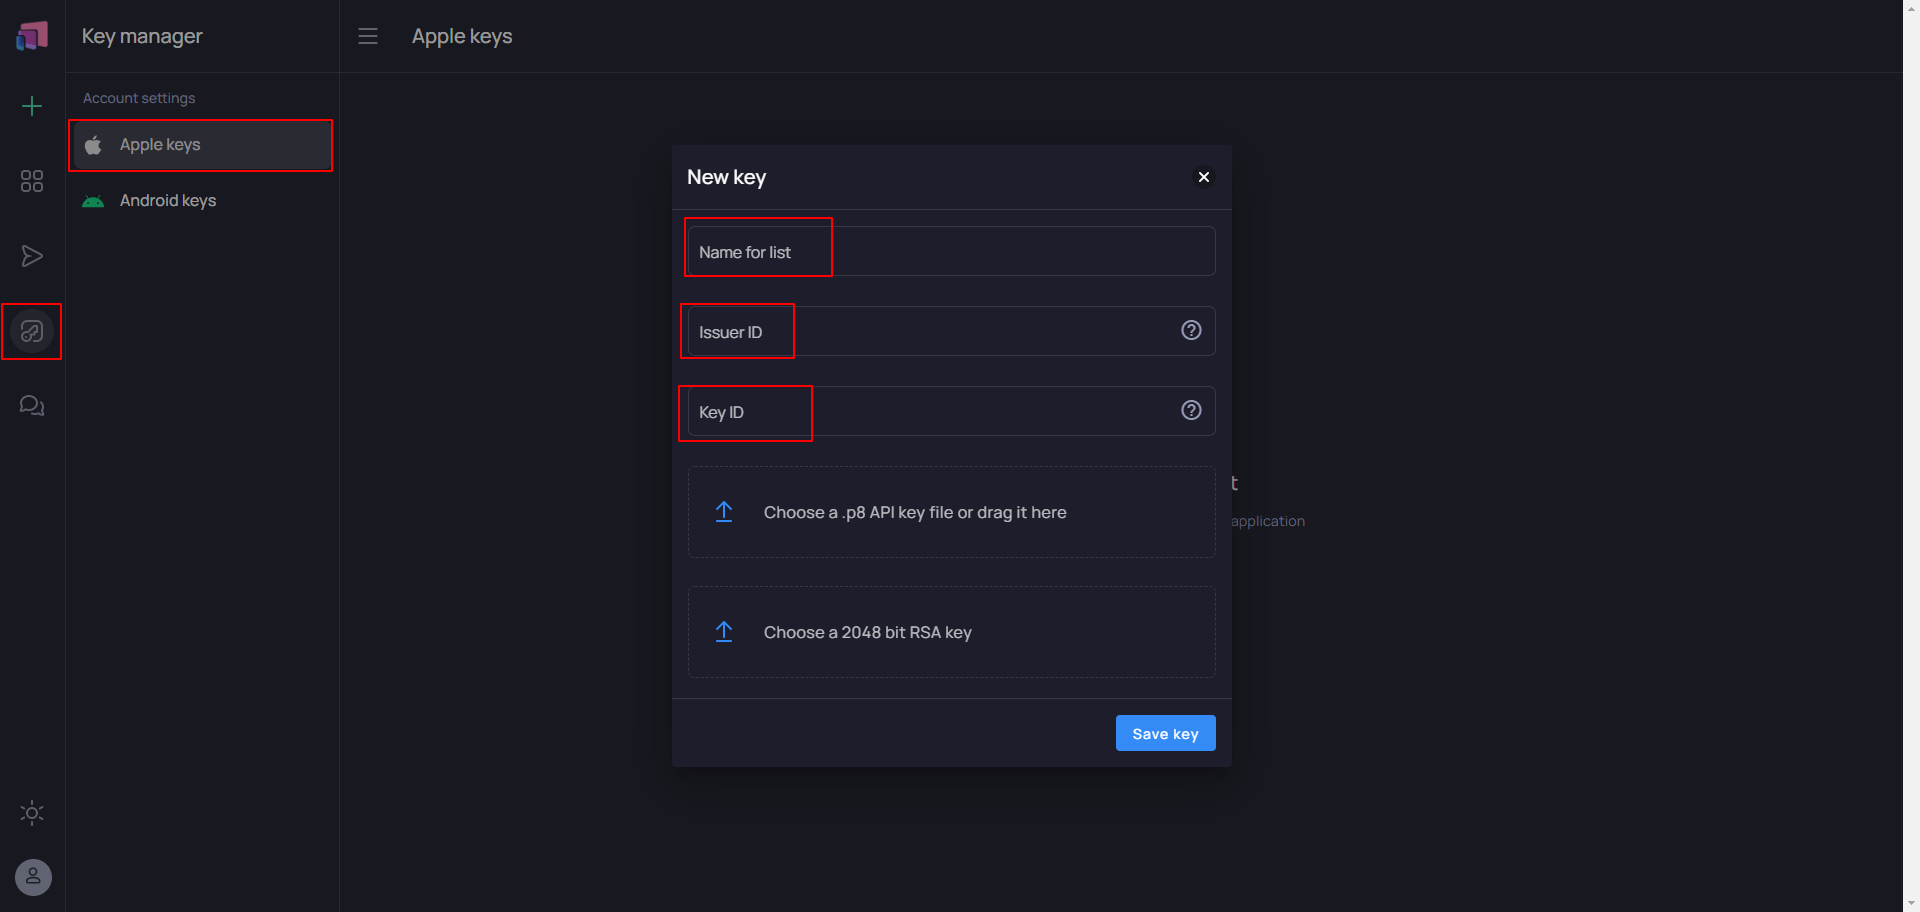The height and width of the screenshot is (912, 1920).
Task: Open the apps grid icon in the sidebar
Action: (32, 181)
